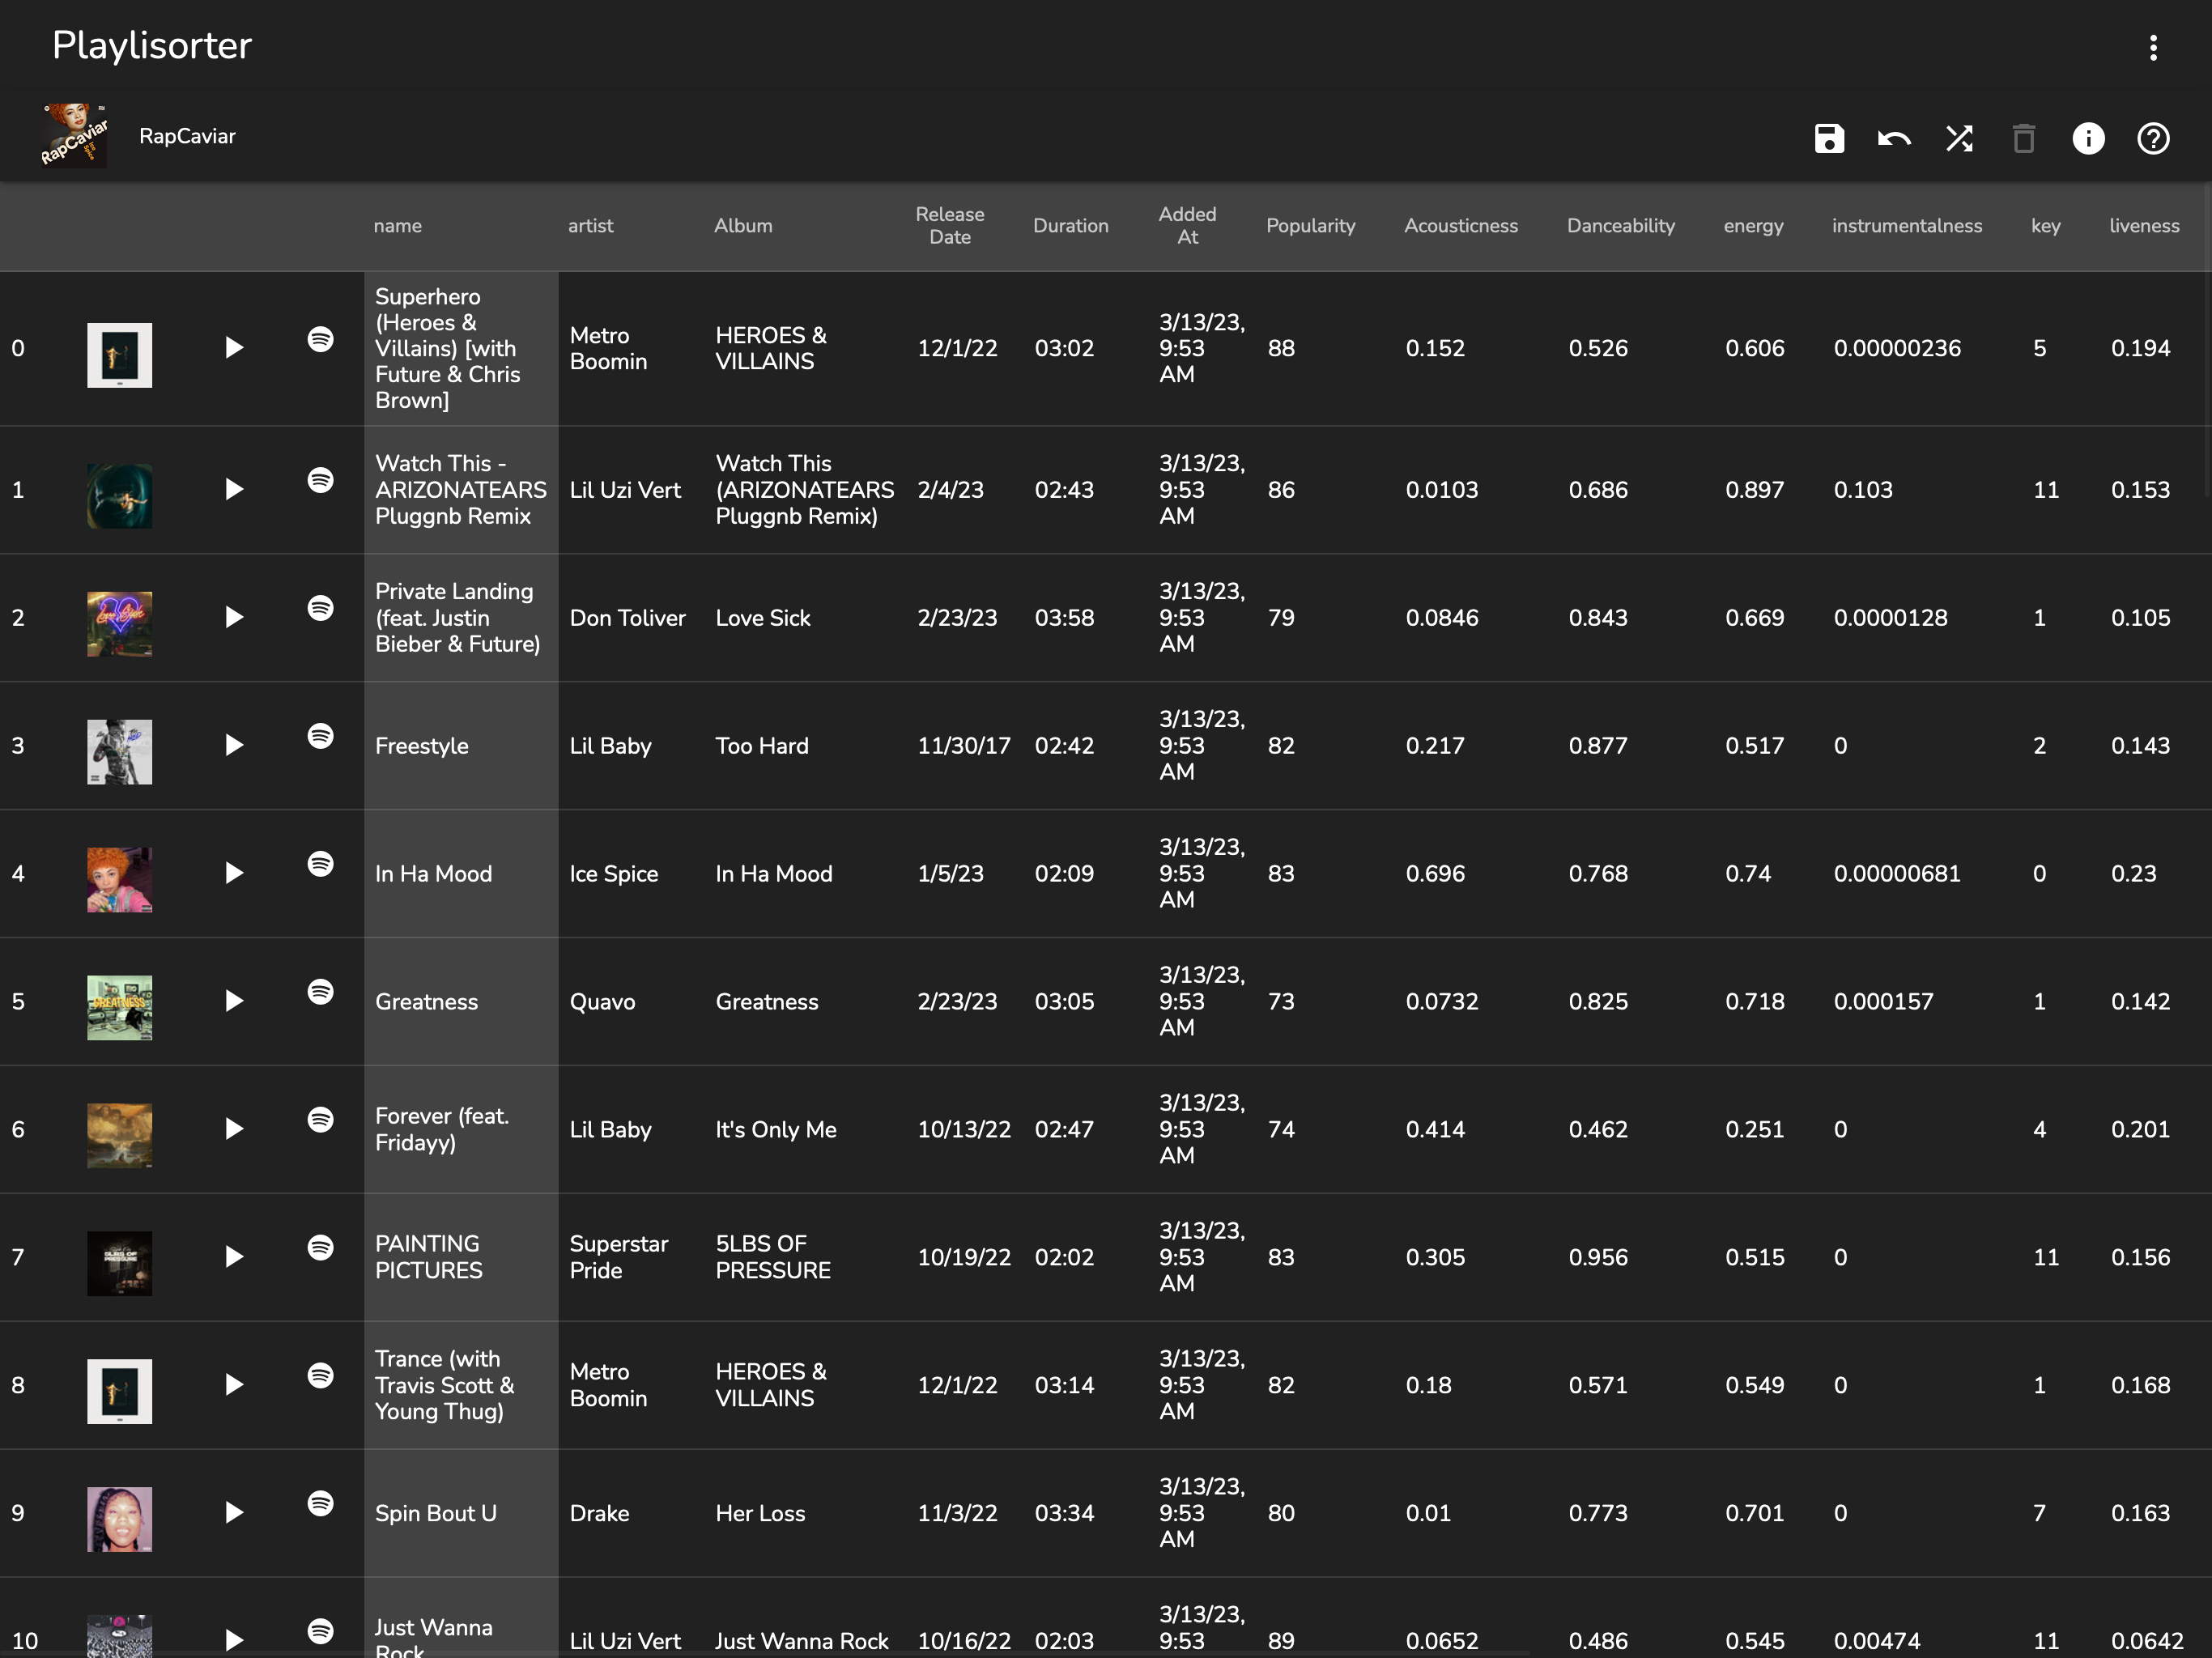Open three-dot menu at top right
Screen dimensions: 2212x1658
click(2153, 47)
